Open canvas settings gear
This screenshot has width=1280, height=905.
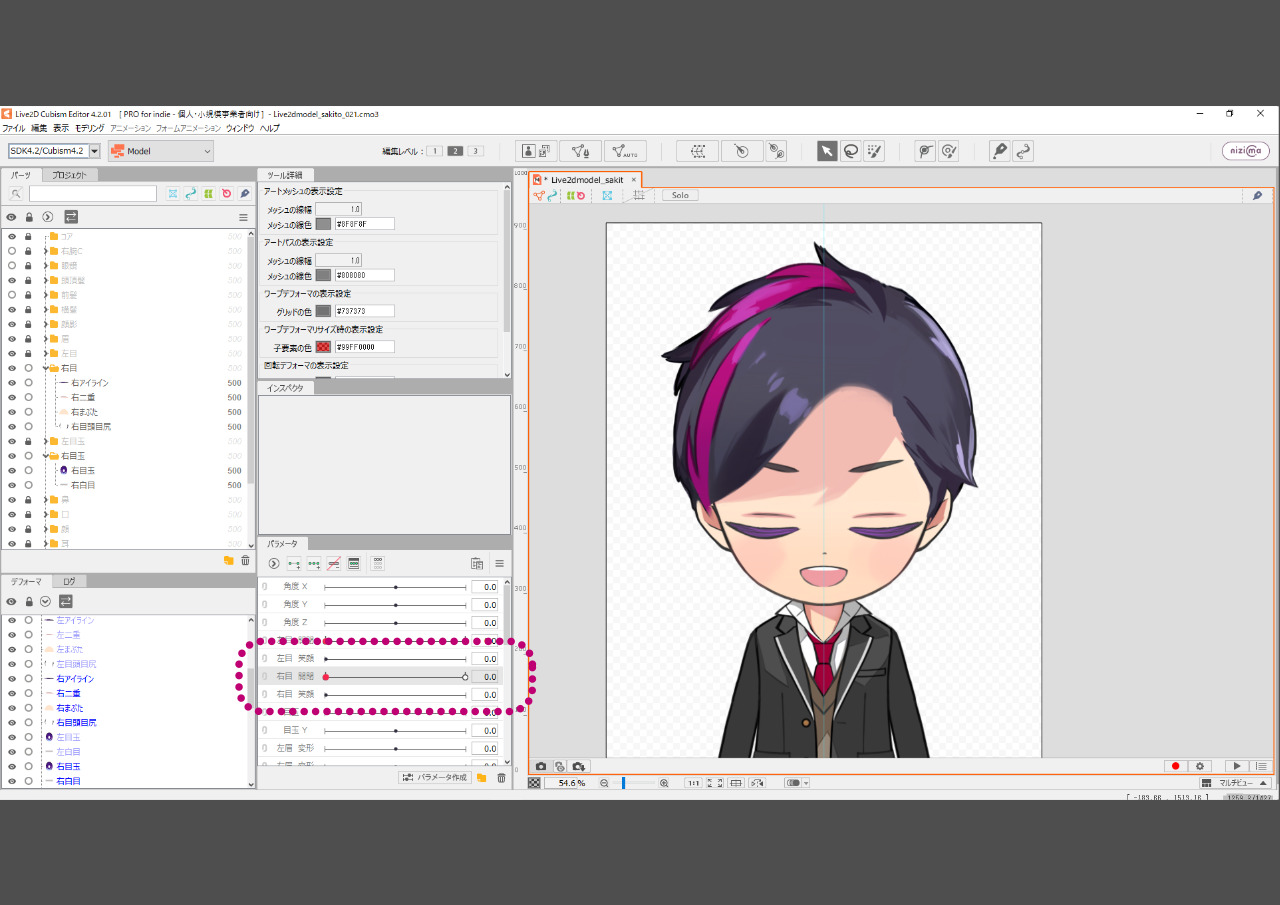click(x=1200, y=766)
